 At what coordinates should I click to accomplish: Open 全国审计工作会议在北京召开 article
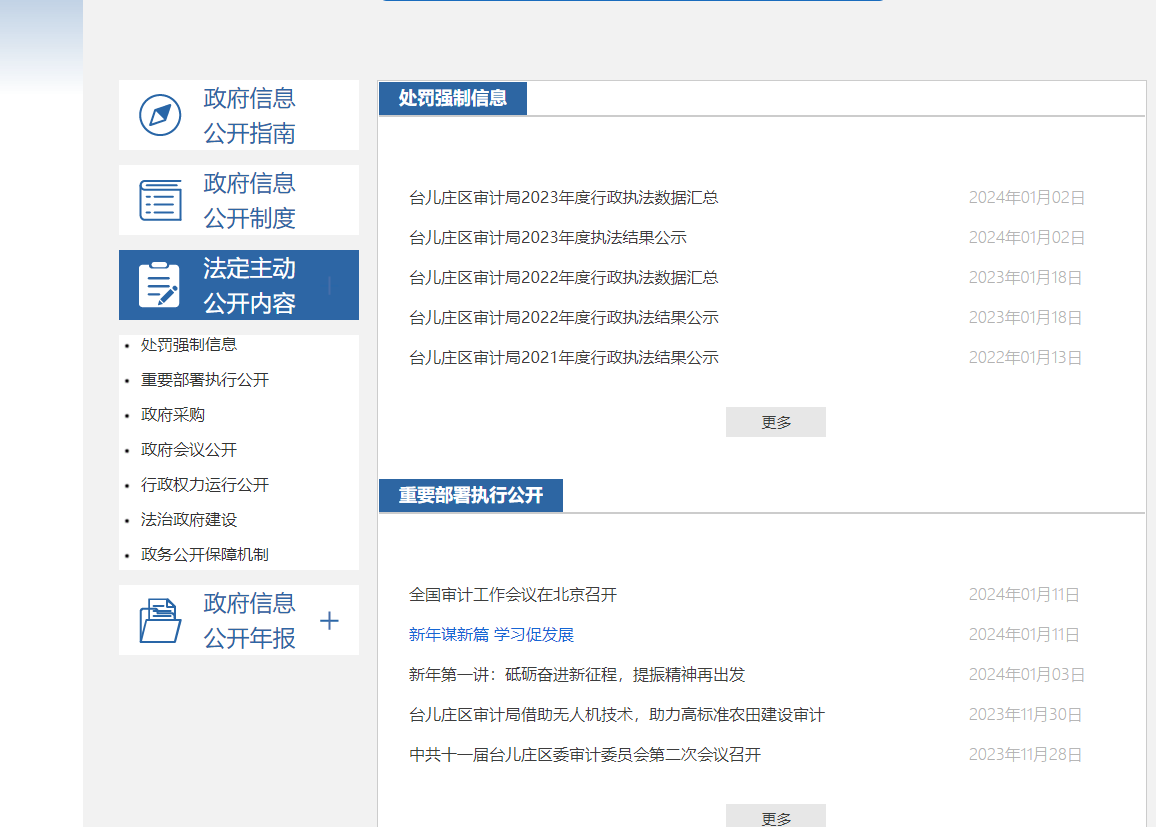click(x=513, y=595)
